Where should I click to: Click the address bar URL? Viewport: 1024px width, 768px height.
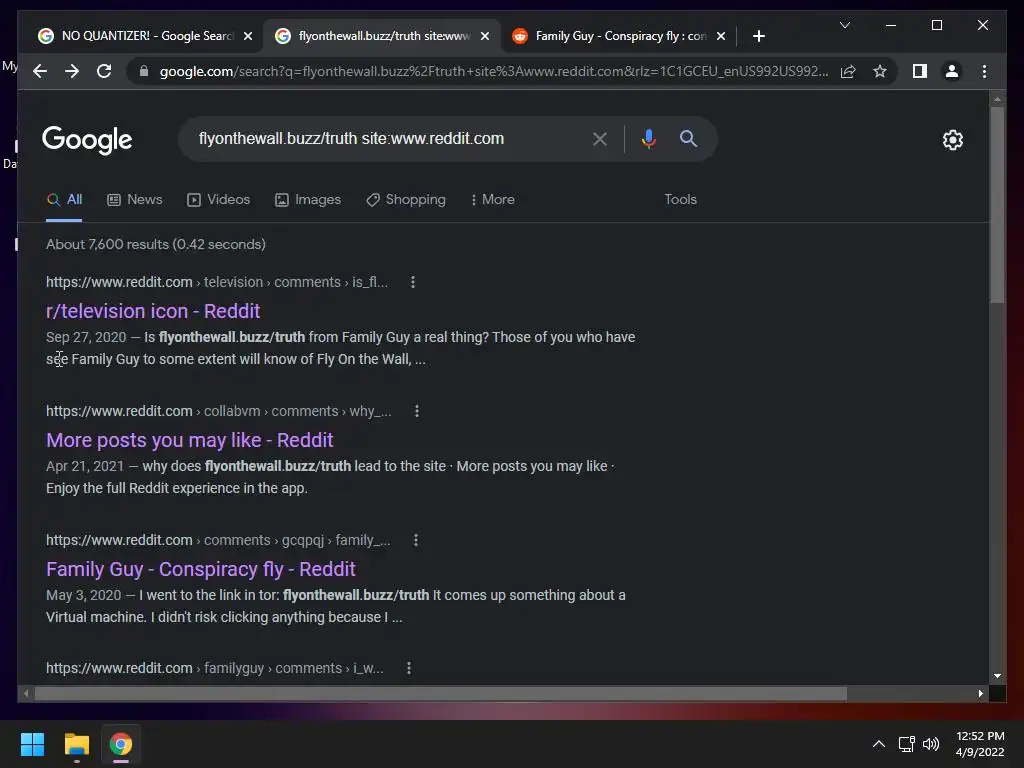point(493,71)
